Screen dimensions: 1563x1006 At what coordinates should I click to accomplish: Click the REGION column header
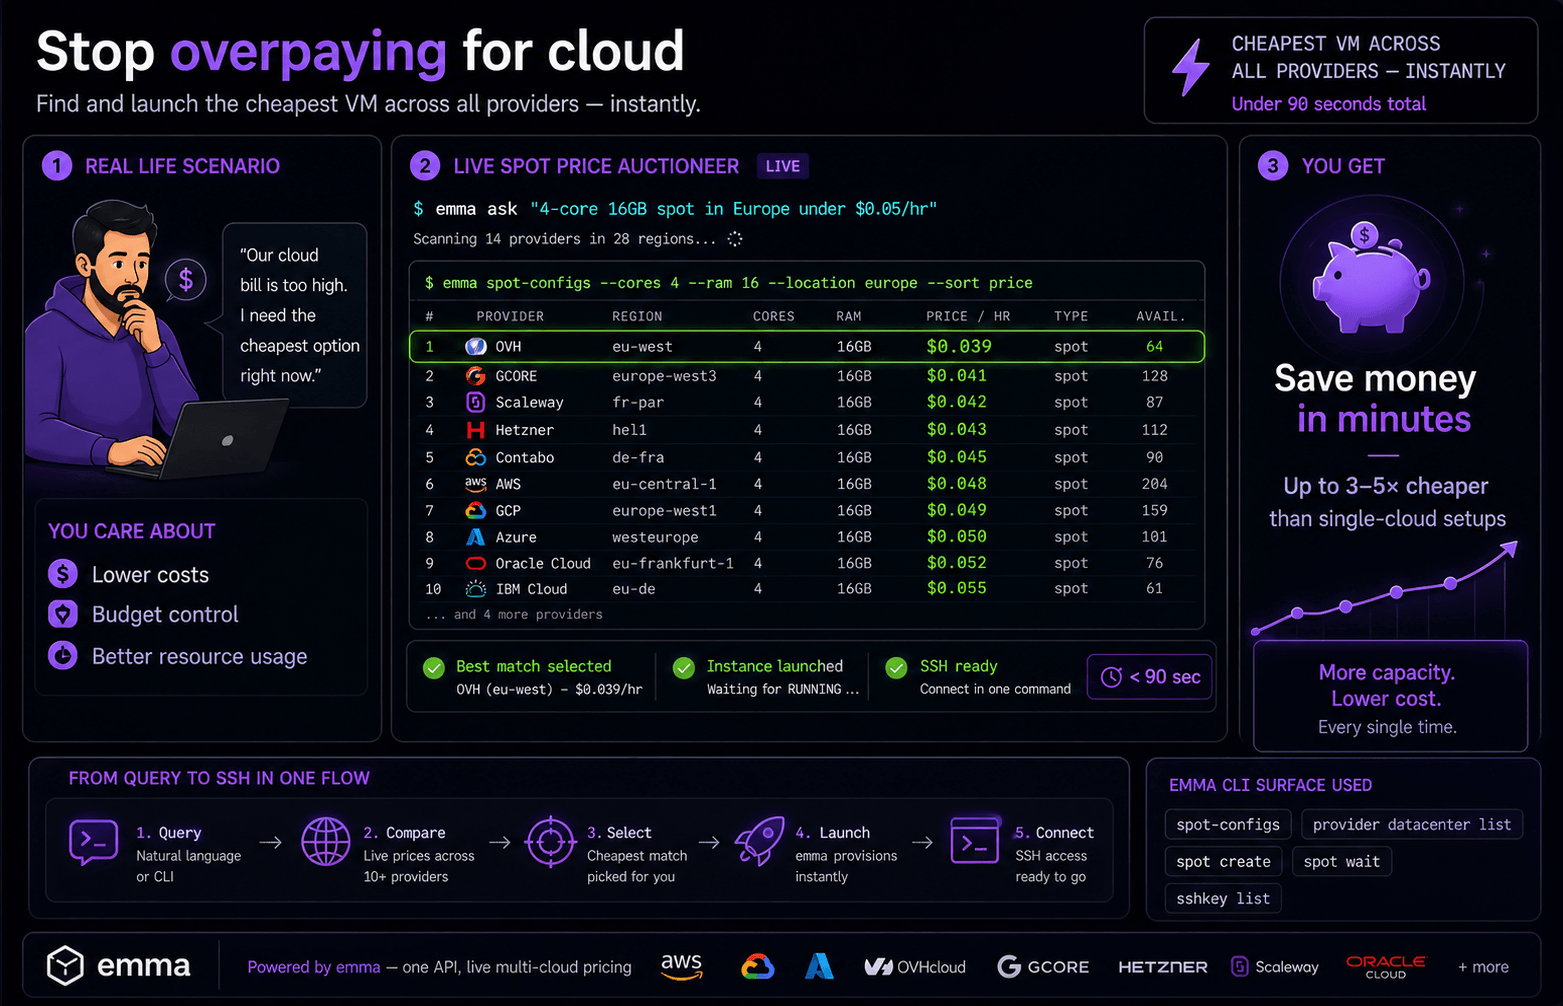[x=637, y=316]
